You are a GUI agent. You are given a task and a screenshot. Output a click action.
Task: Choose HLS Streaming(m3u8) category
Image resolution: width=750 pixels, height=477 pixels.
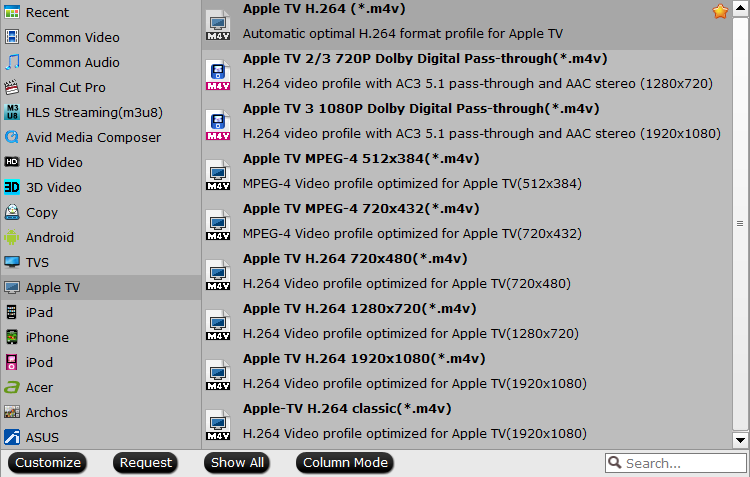pyautogui.click(x=100, y=112)
